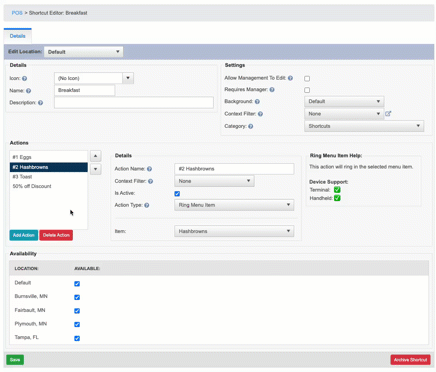The width and height of the screenshot is (436, 372).
Task: Click green Handheld support check icon
Action: pyautogui.click(x=337, y=198)
